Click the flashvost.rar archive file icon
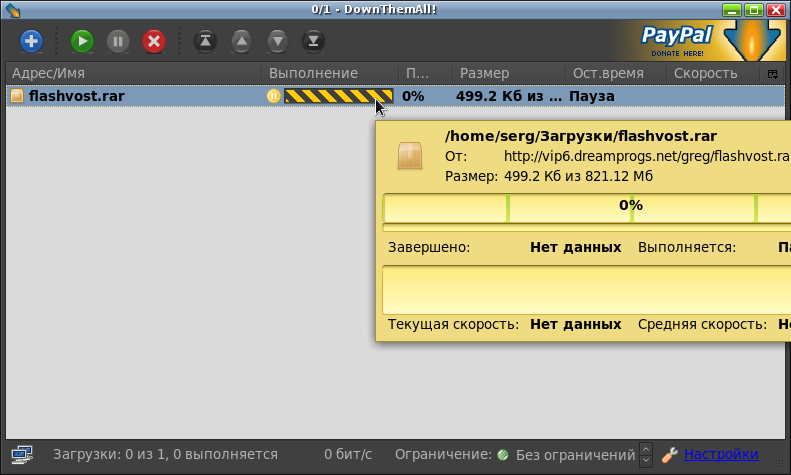791x475 pixels. point(17,96)
